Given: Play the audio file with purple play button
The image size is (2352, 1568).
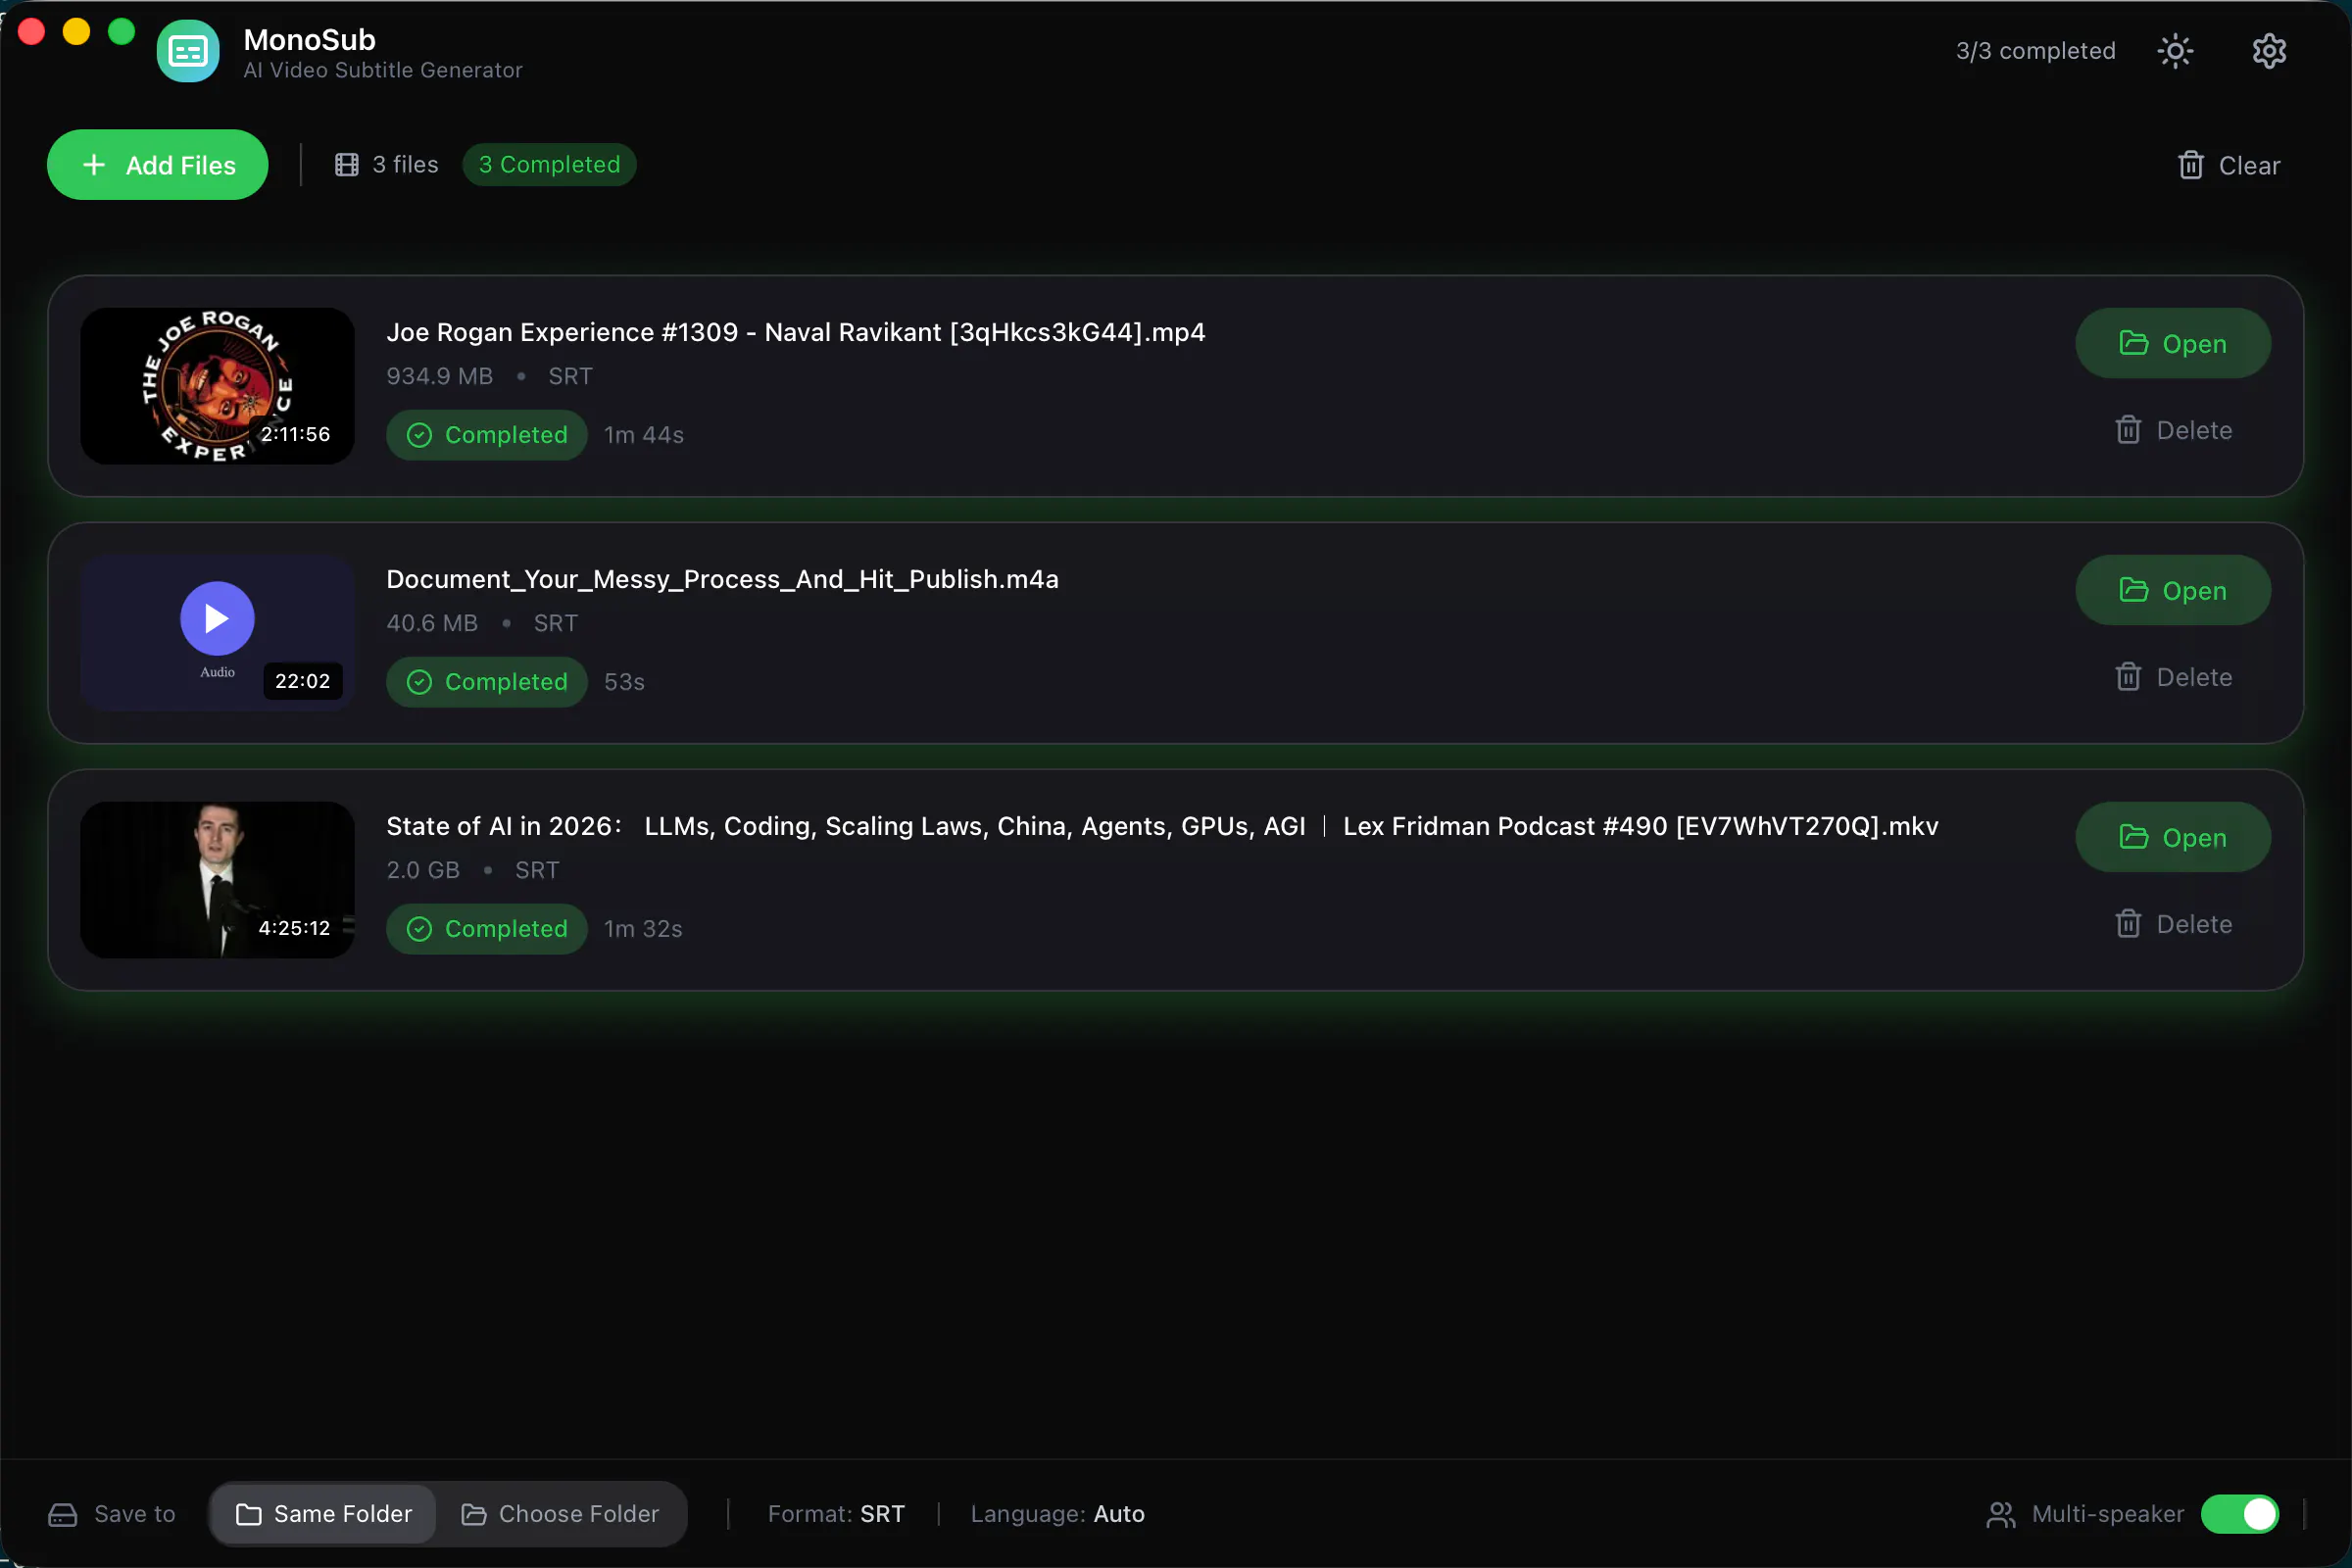Looking at the screenshot, I should pyautogui.click(x=217, y=619).
